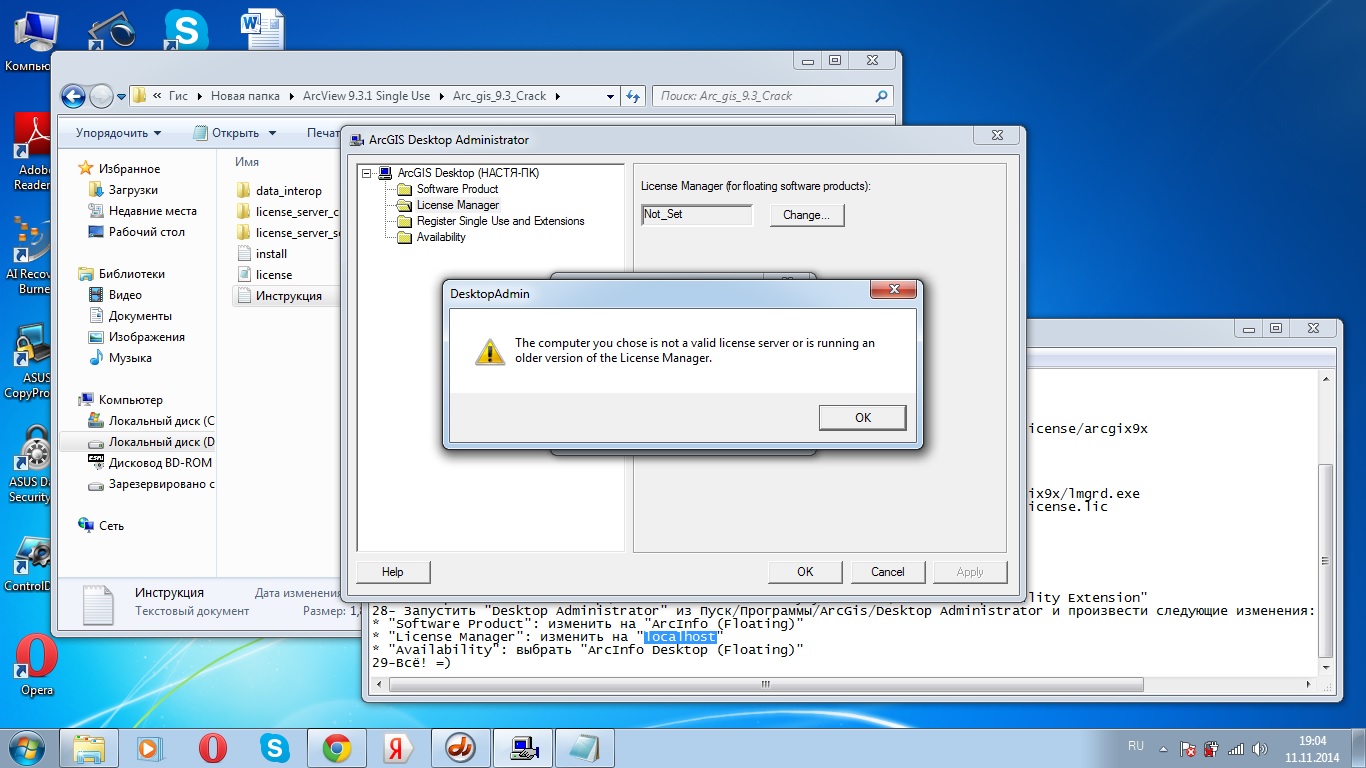Select the data_interop folder
This screenshot has width=1366, height=768.
[x=288, y=191]
